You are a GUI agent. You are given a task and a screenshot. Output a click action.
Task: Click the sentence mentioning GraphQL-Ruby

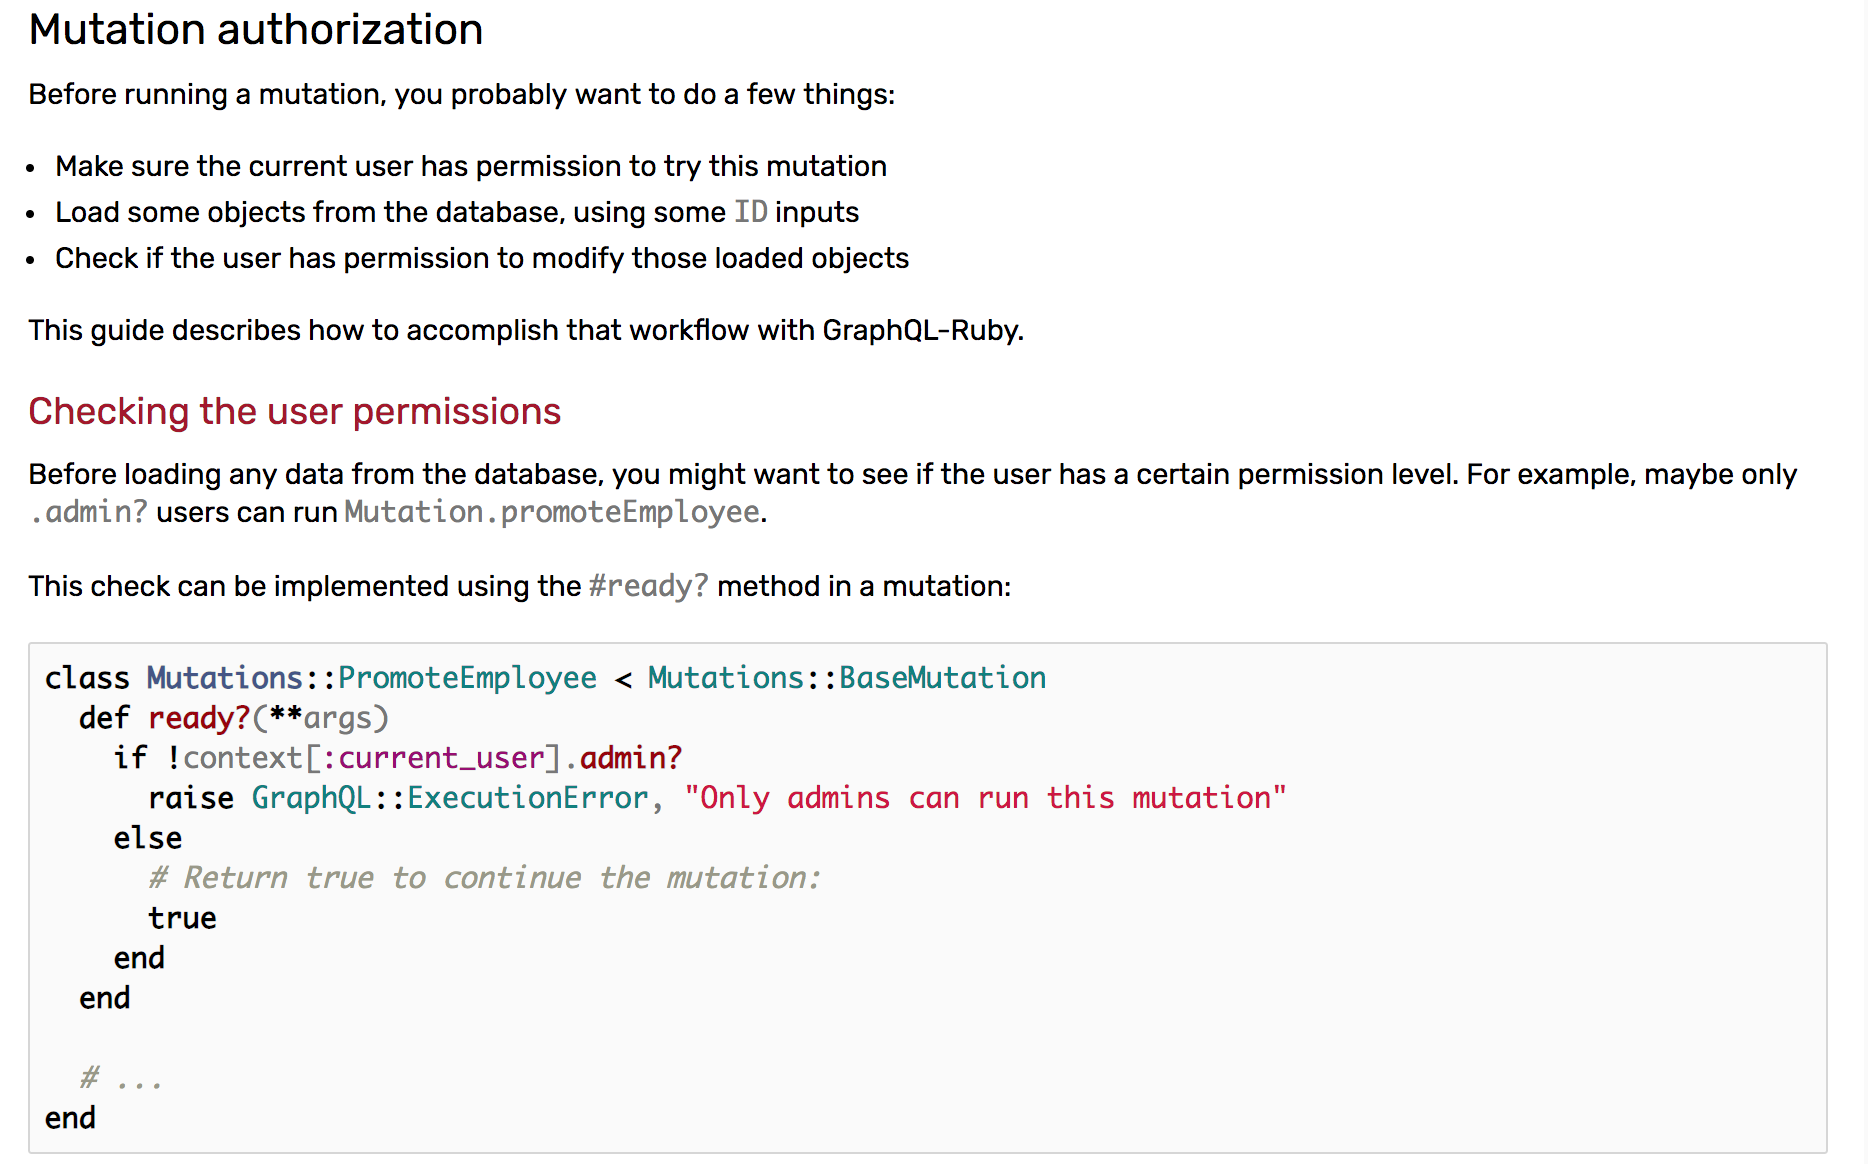point(526,330)
